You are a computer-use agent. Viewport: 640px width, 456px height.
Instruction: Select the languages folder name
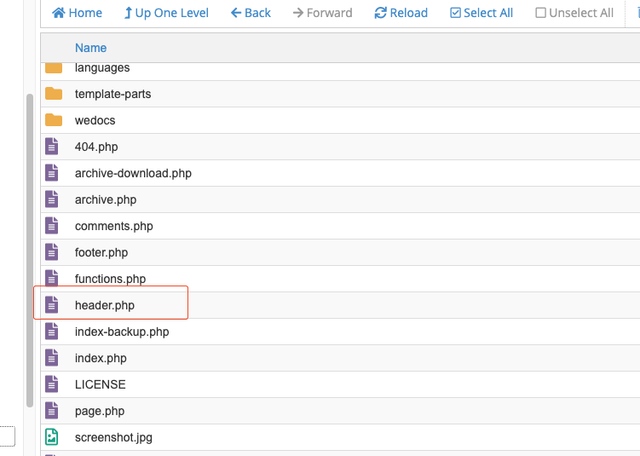(x=102, y=68)
